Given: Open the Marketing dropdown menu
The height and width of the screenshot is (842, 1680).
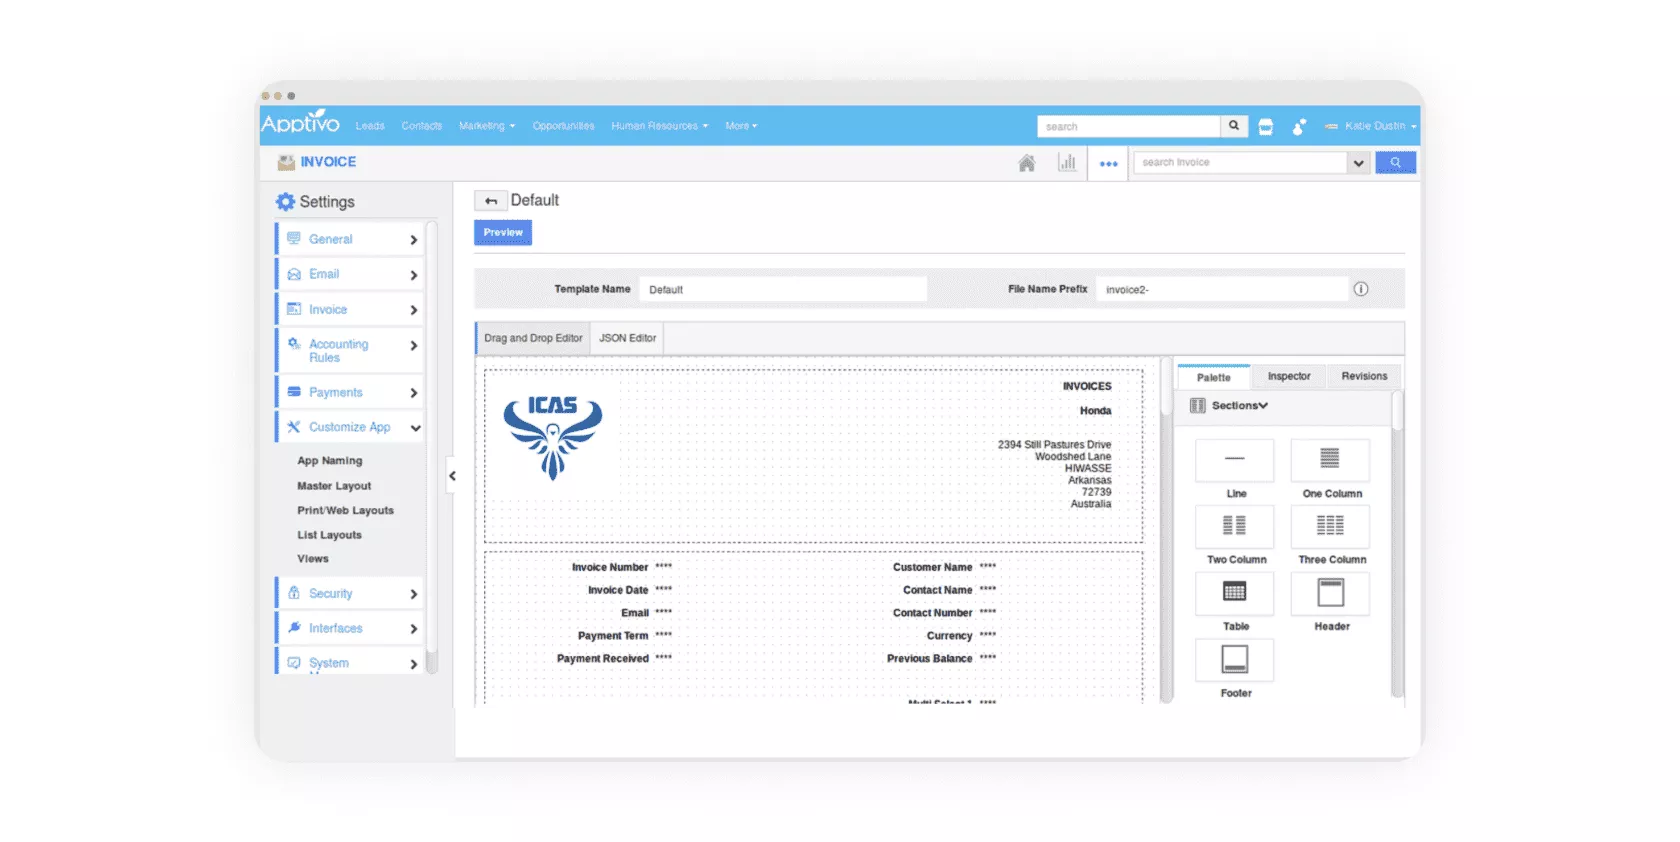Looking at the screenshot, I should coord(487,126).
